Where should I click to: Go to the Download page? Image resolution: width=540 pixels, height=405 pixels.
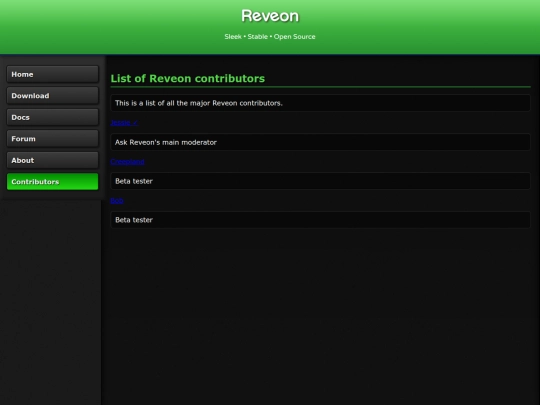tap(52, 95)
